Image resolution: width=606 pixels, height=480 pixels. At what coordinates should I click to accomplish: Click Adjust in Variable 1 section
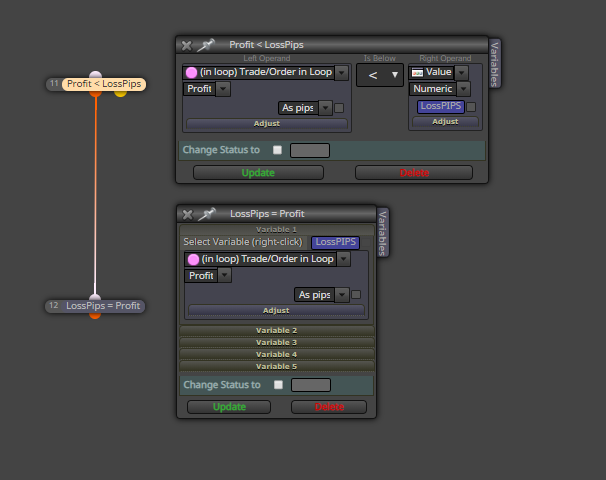tap(276, 310)
